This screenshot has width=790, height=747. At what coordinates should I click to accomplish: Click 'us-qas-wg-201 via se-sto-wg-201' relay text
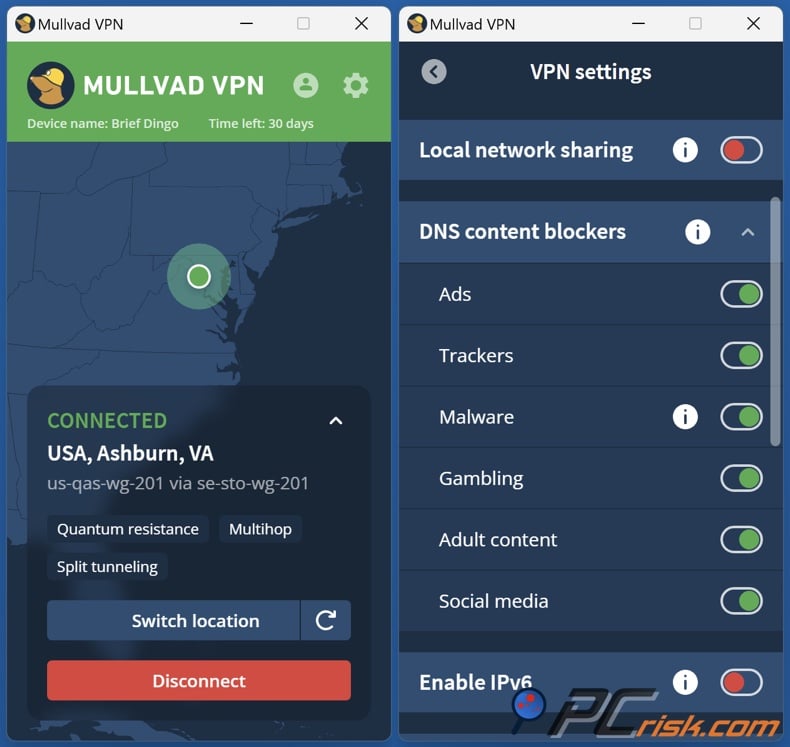177,484
